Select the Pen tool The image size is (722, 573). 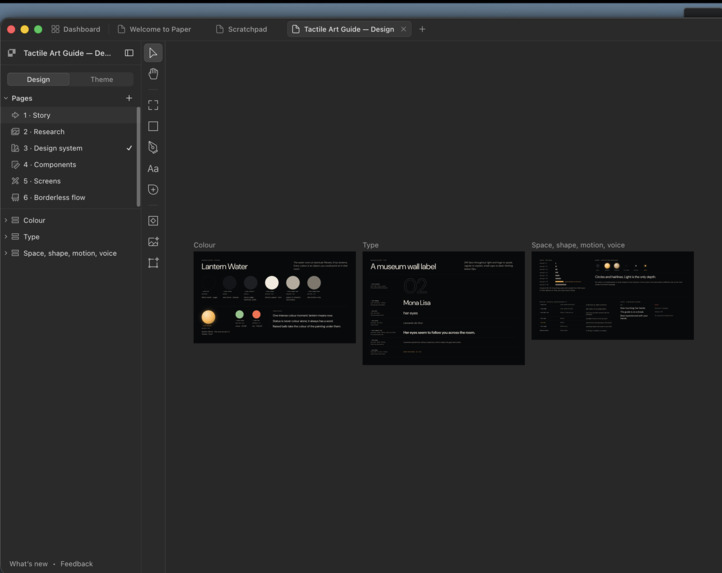[x=153, y=147]
